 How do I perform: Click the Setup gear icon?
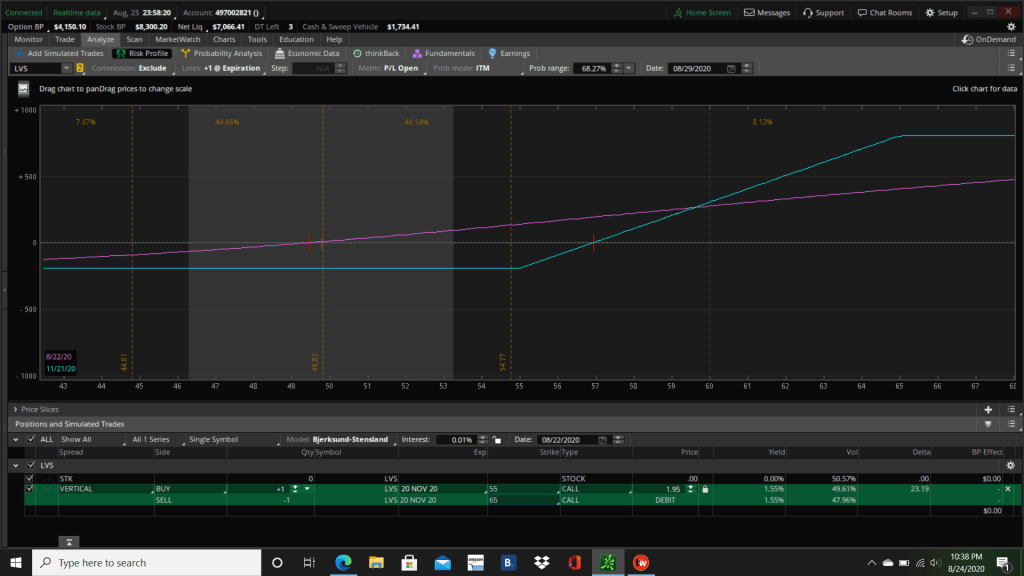click(x=930, y=13)
